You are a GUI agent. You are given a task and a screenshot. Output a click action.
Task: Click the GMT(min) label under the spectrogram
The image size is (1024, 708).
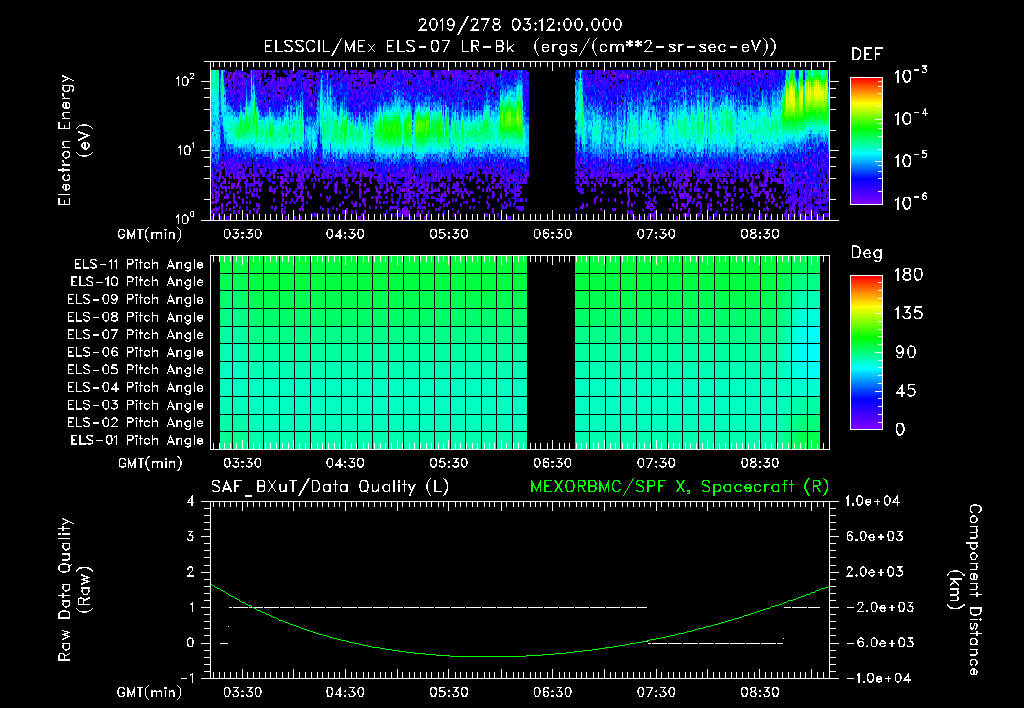click(150, 234)
